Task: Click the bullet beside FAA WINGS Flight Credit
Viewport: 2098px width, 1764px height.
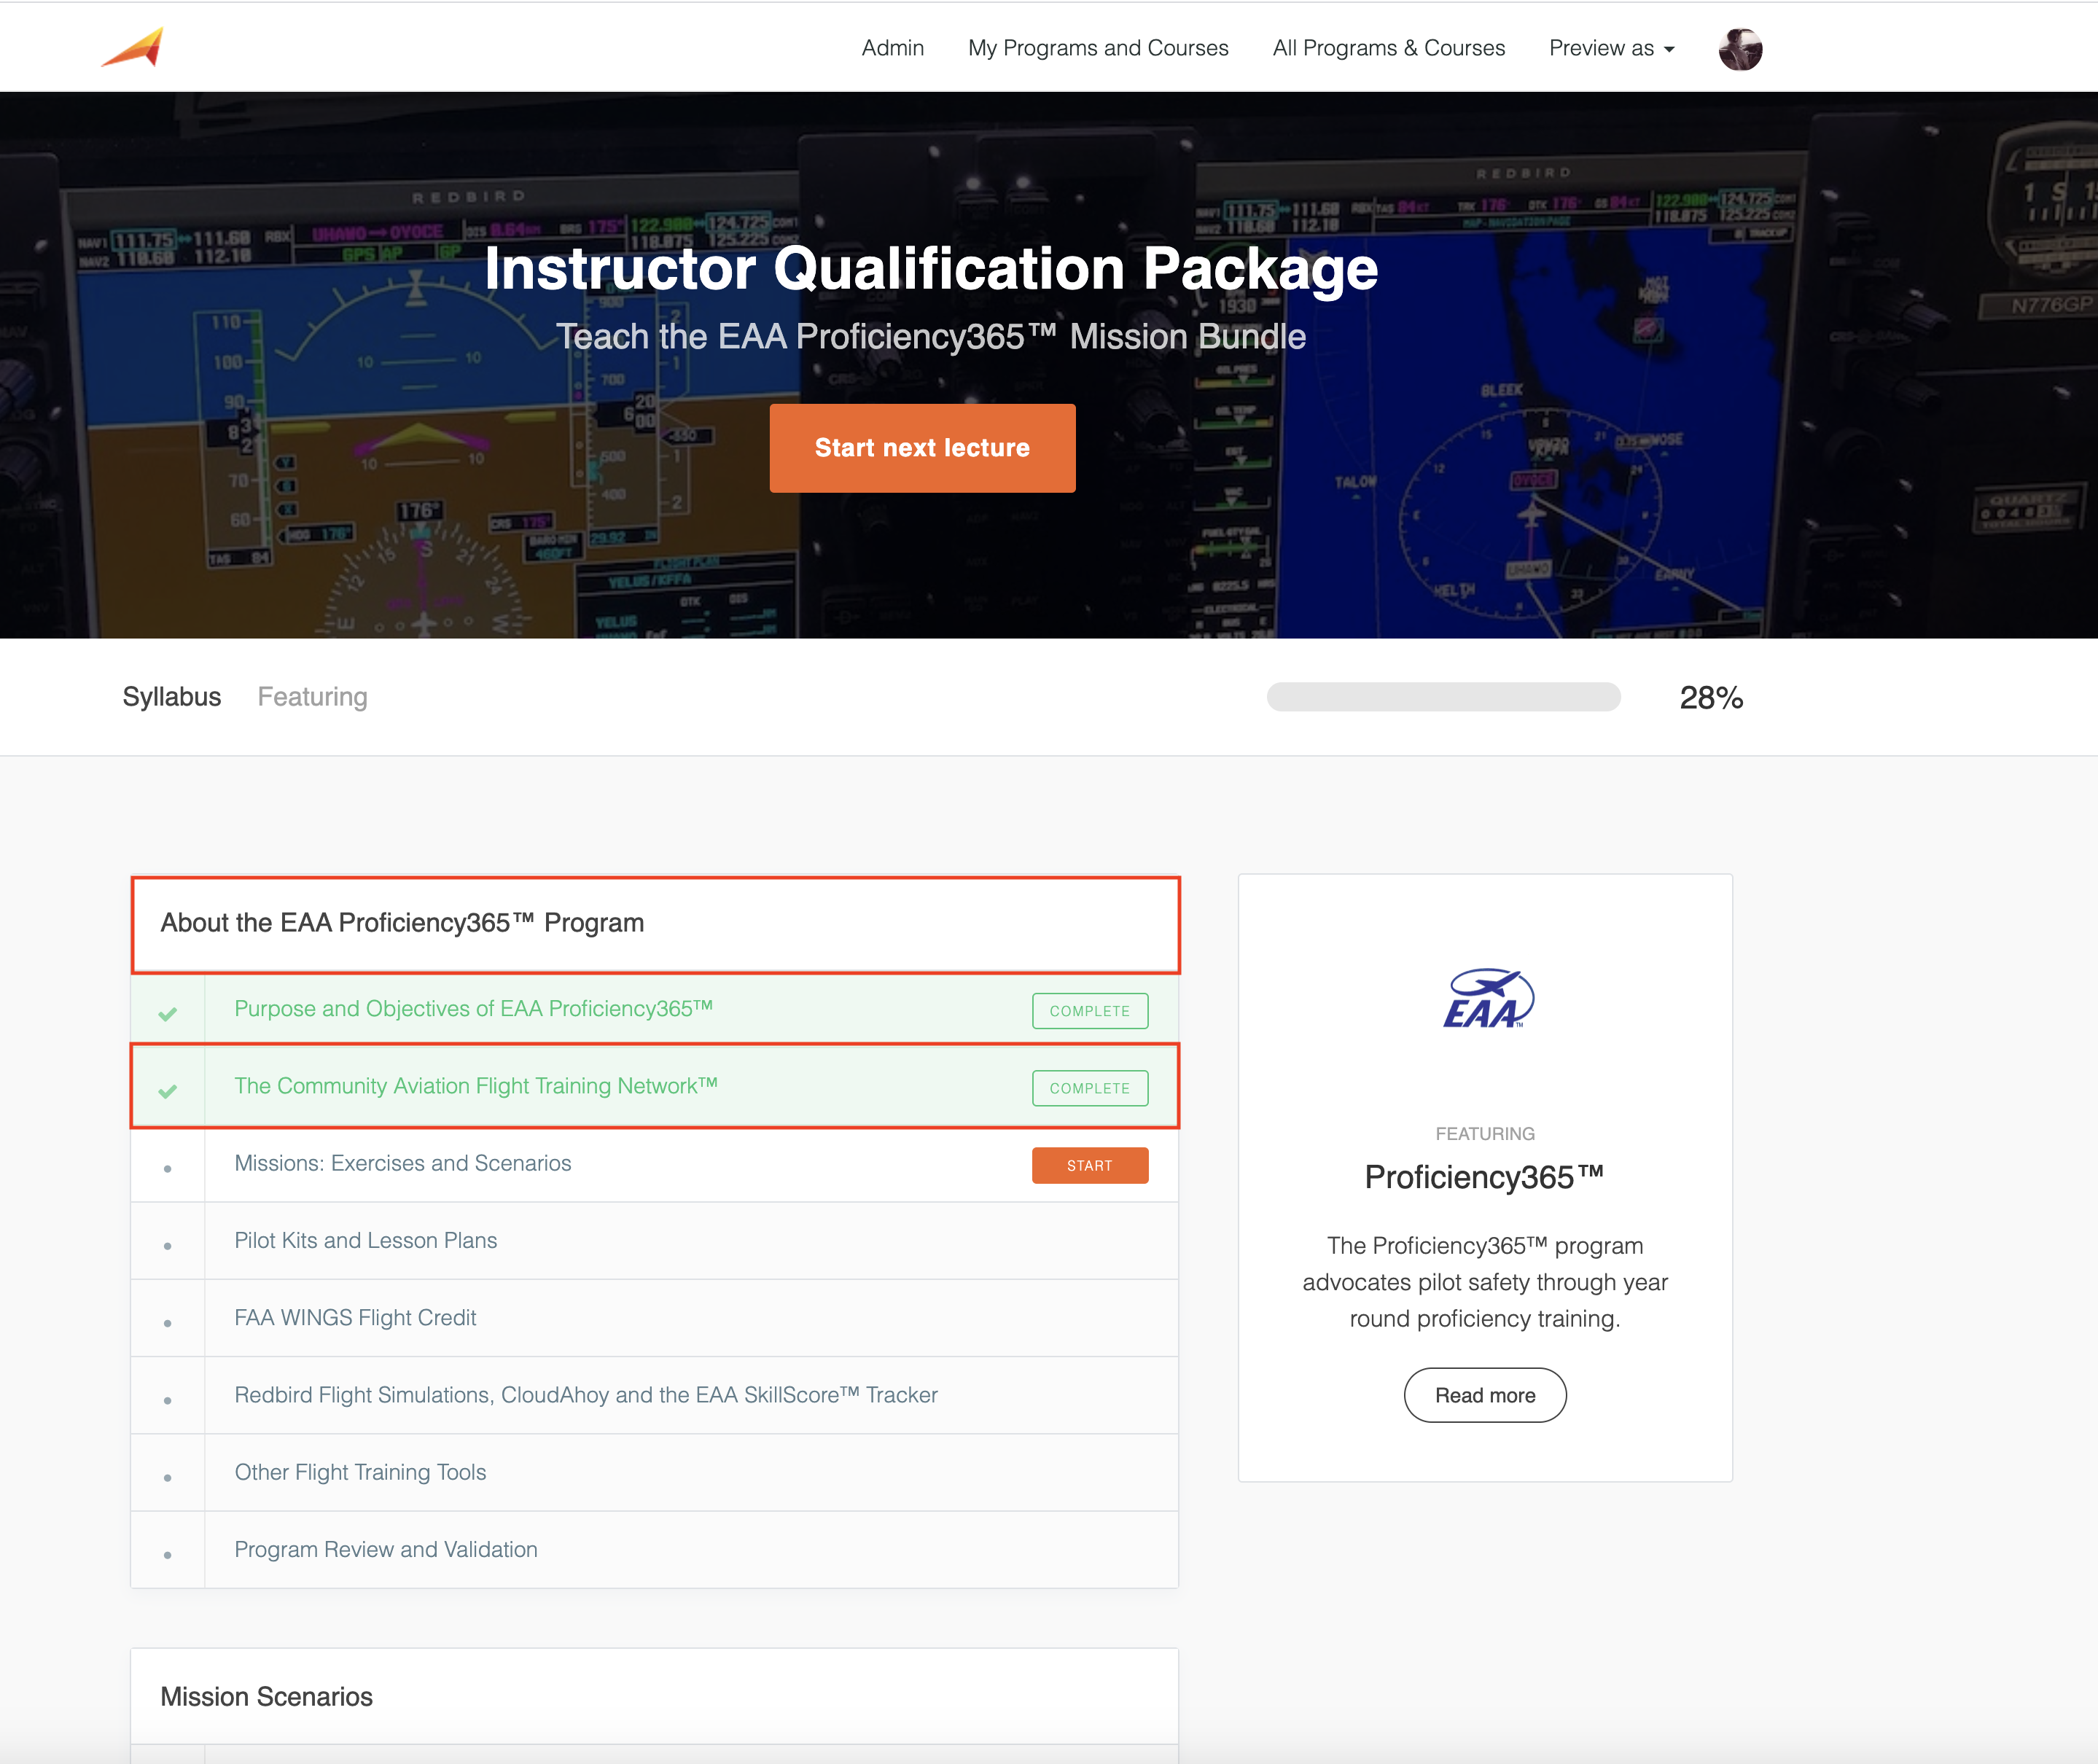Action: (168, 1322)
